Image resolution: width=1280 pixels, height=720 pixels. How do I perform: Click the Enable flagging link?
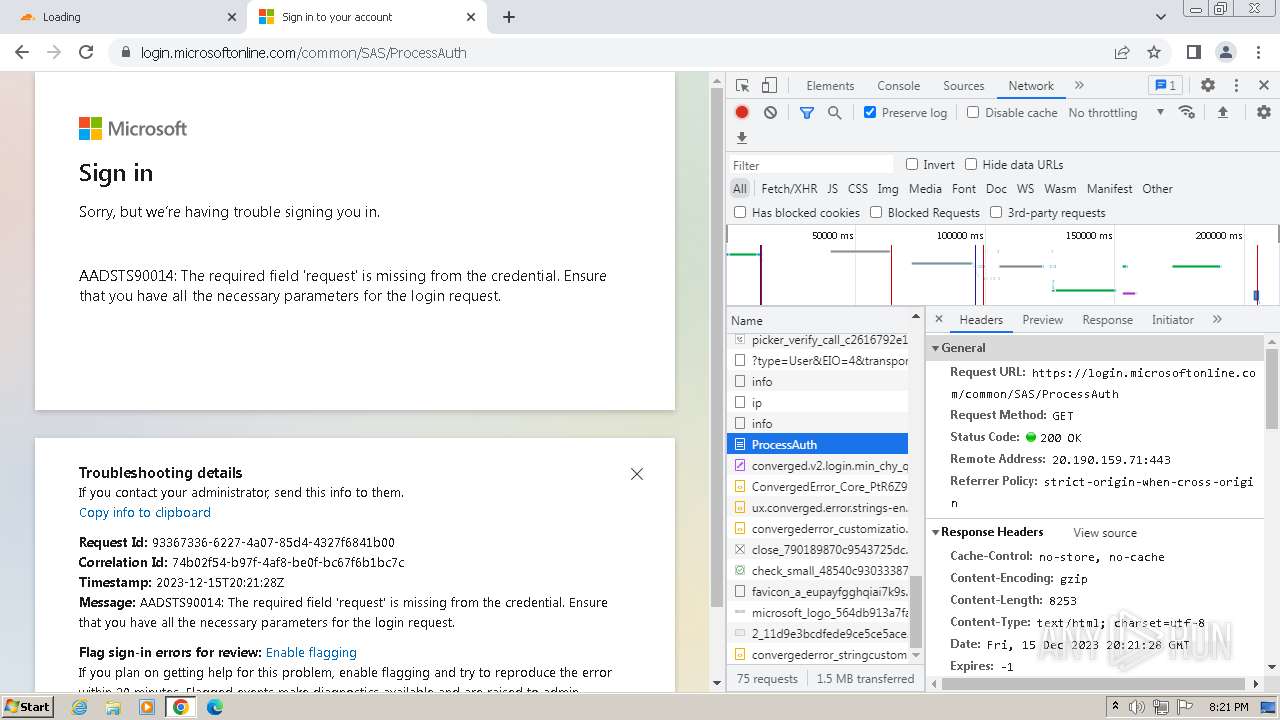[x=311, y=652]
